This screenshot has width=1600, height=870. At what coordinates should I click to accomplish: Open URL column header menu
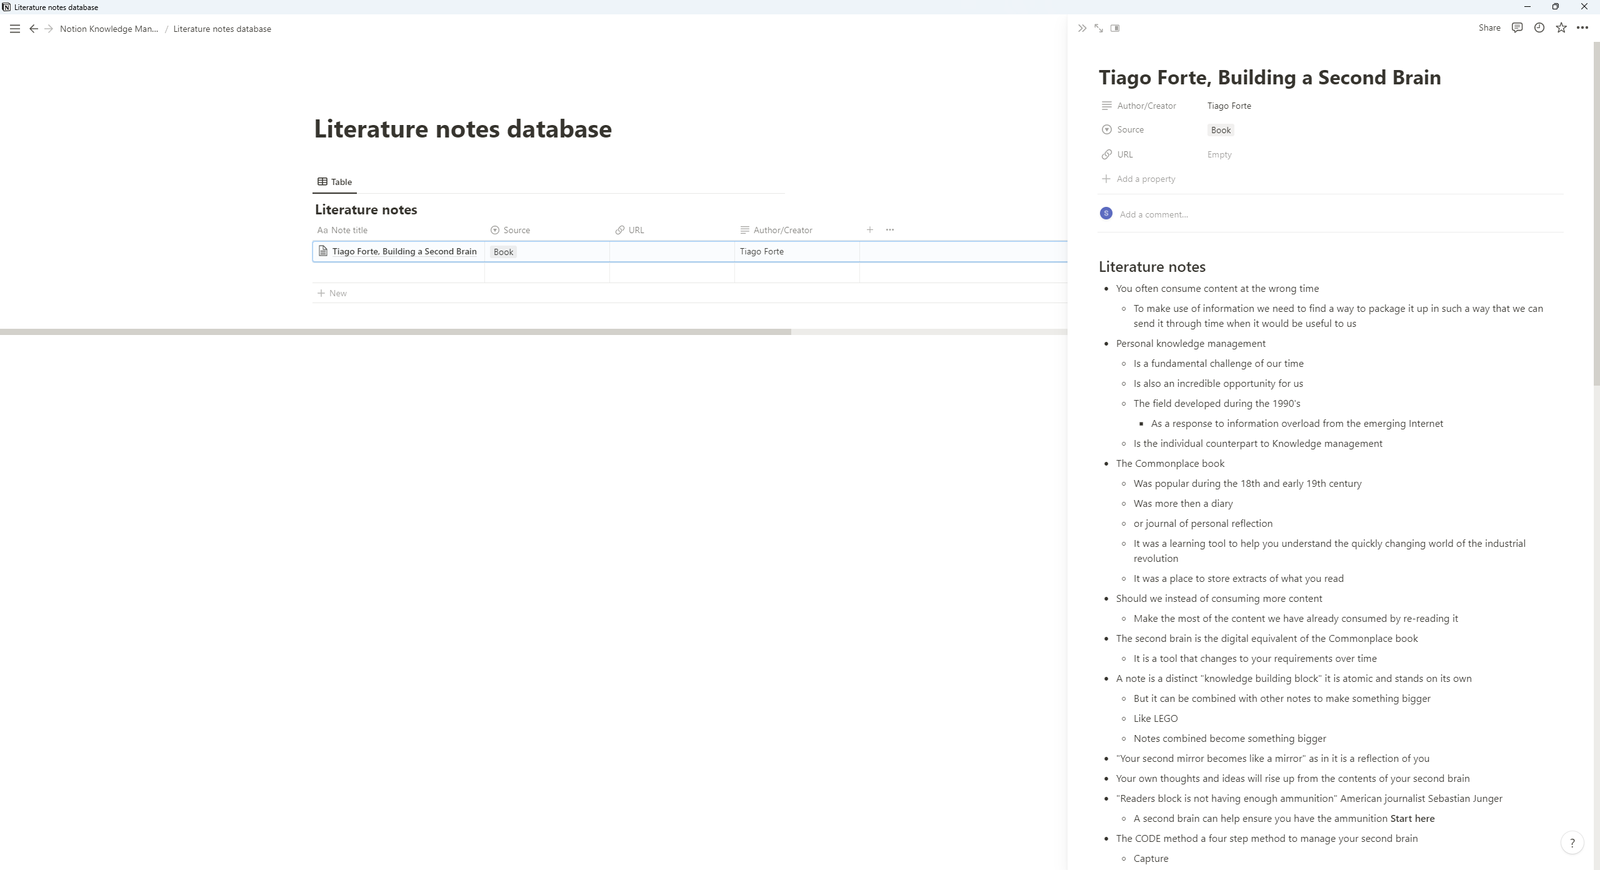[630, 230]
